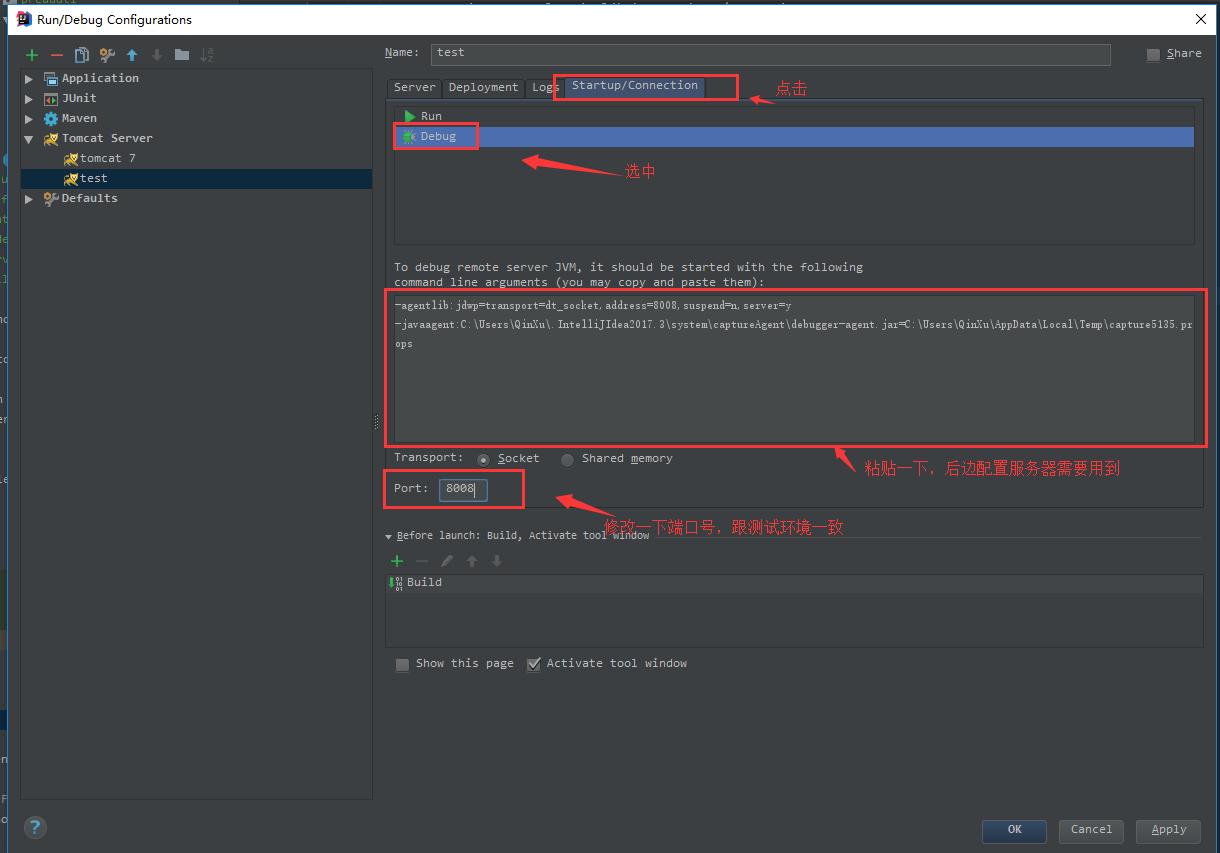Image resolution: width=1220 pixels, height=853 pixels.
Task: Toggle Activate tool window checkbox
Action: 534,664
